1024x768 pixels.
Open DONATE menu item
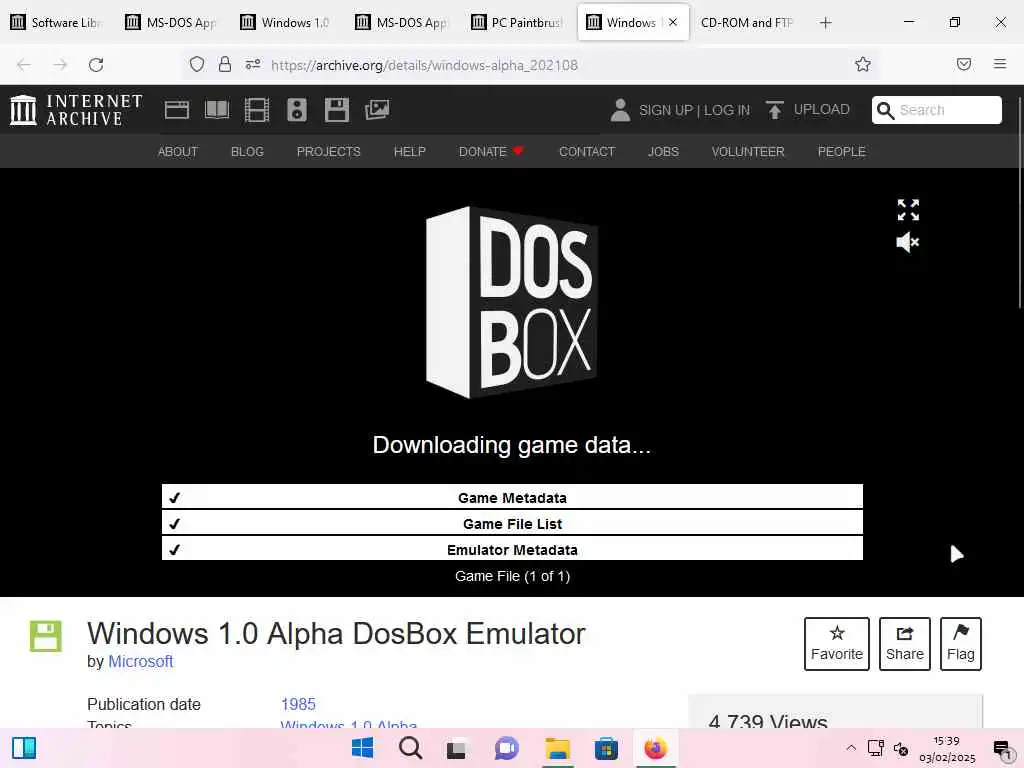point(491,152)
